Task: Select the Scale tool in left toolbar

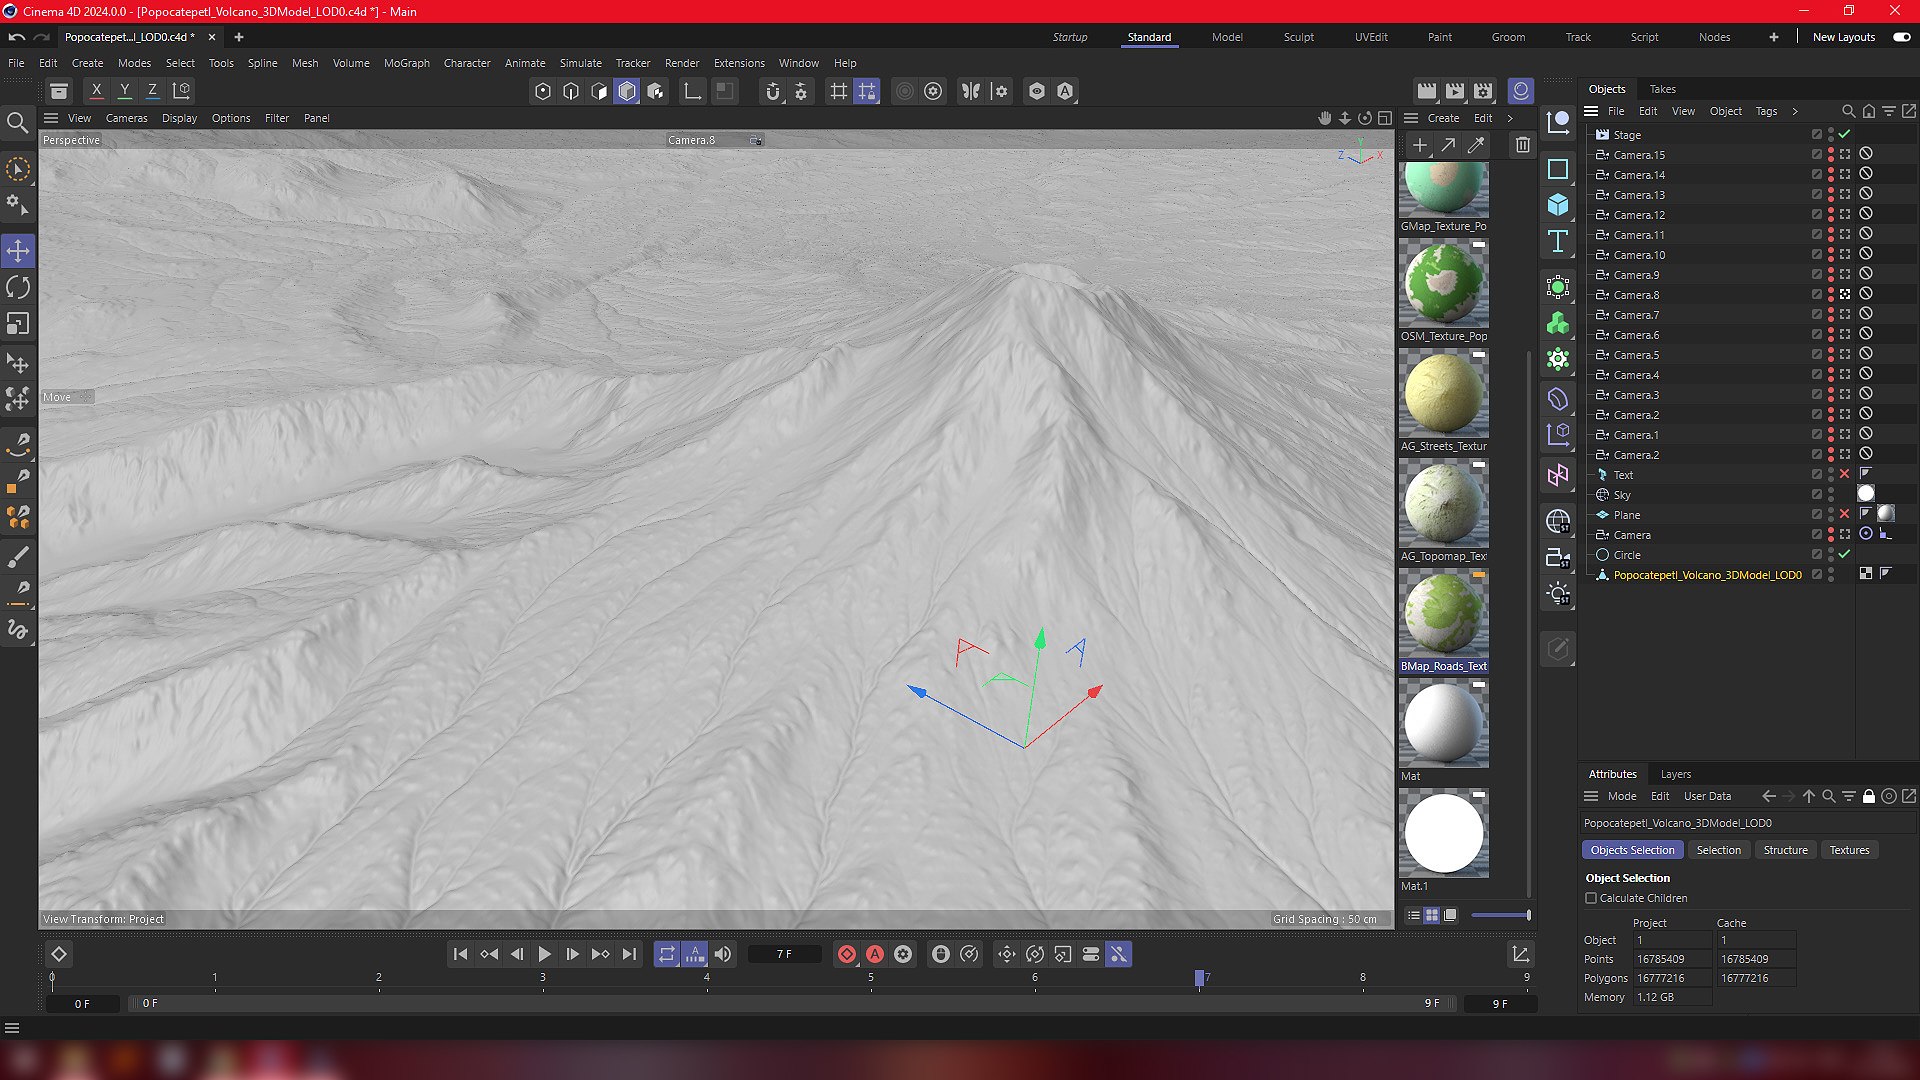Action: (18, 324)
